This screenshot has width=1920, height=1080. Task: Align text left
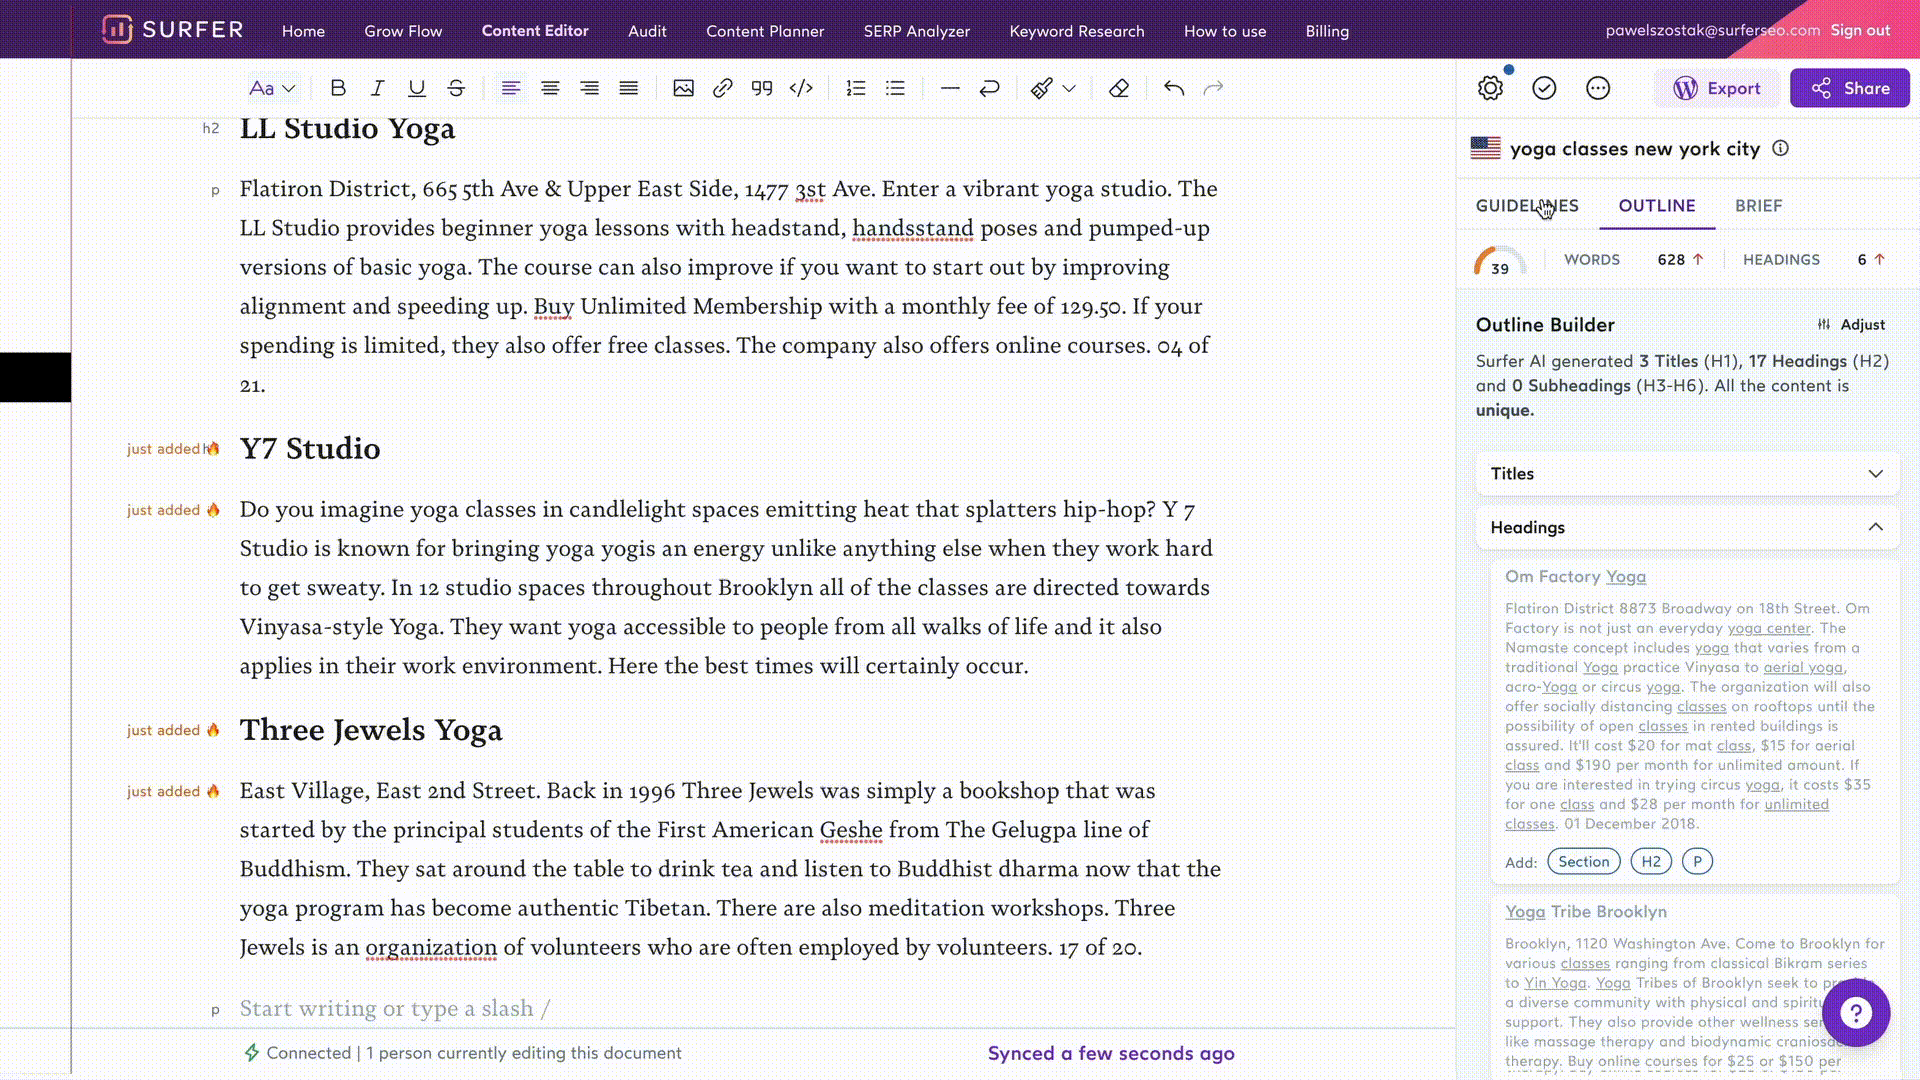click(510, 88)
